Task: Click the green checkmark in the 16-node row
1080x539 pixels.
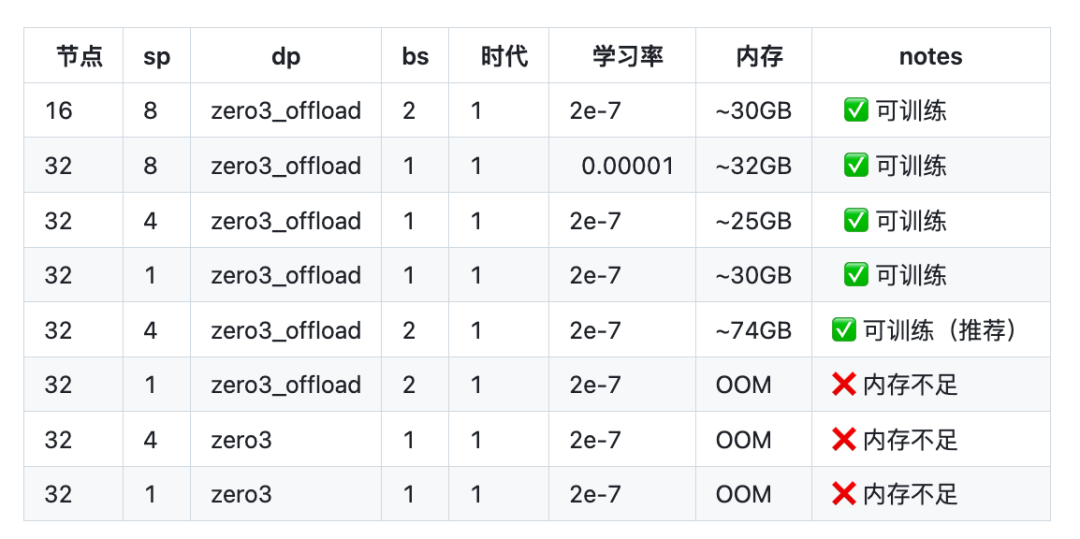Action: click(855, 110)
